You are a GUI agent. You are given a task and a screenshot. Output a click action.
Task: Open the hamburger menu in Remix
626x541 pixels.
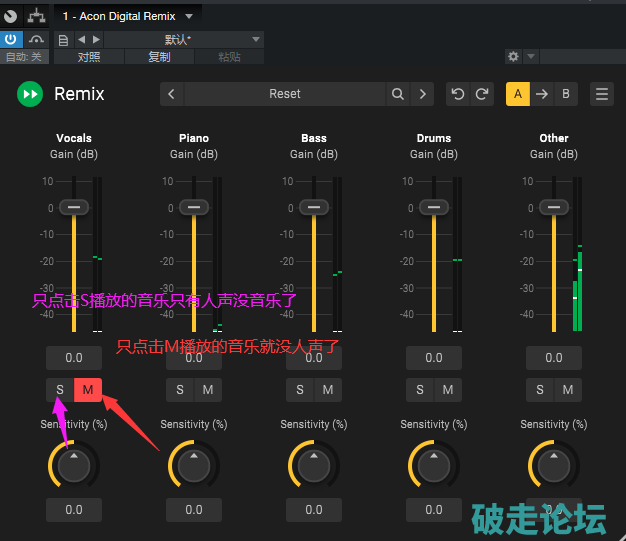click(602, 94)
